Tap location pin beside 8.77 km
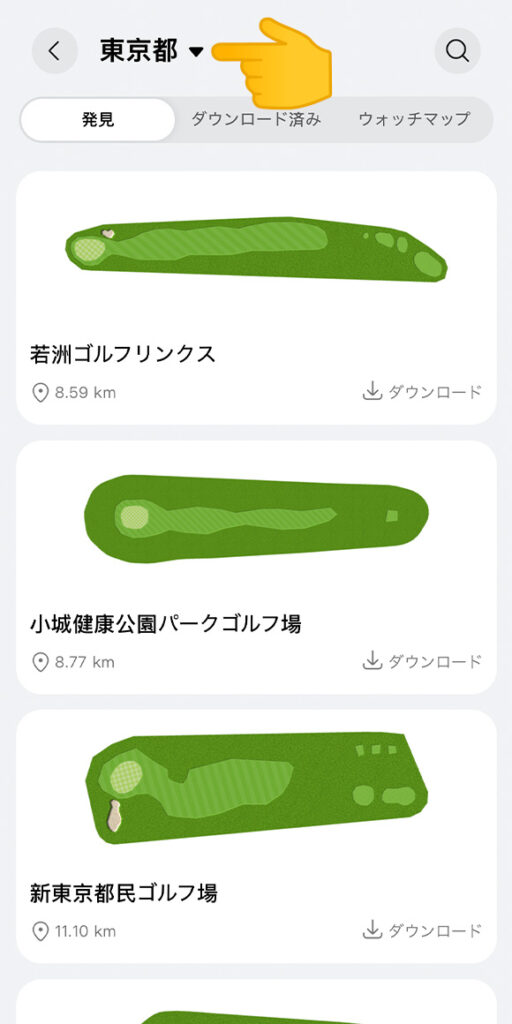 40,662
